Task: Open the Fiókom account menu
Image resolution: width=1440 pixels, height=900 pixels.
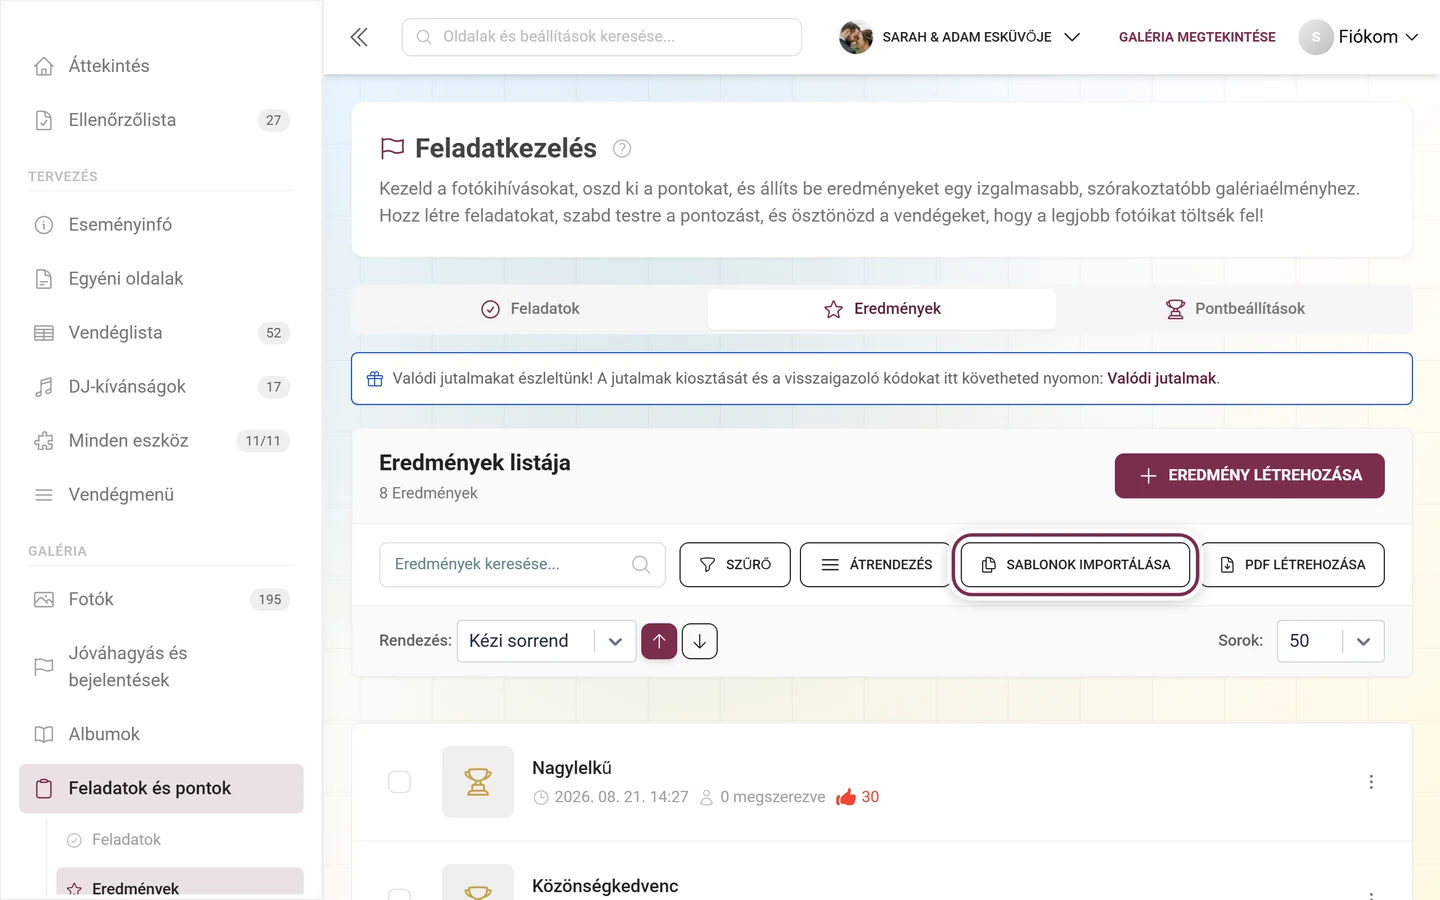Action: [x=1359, y=37]
